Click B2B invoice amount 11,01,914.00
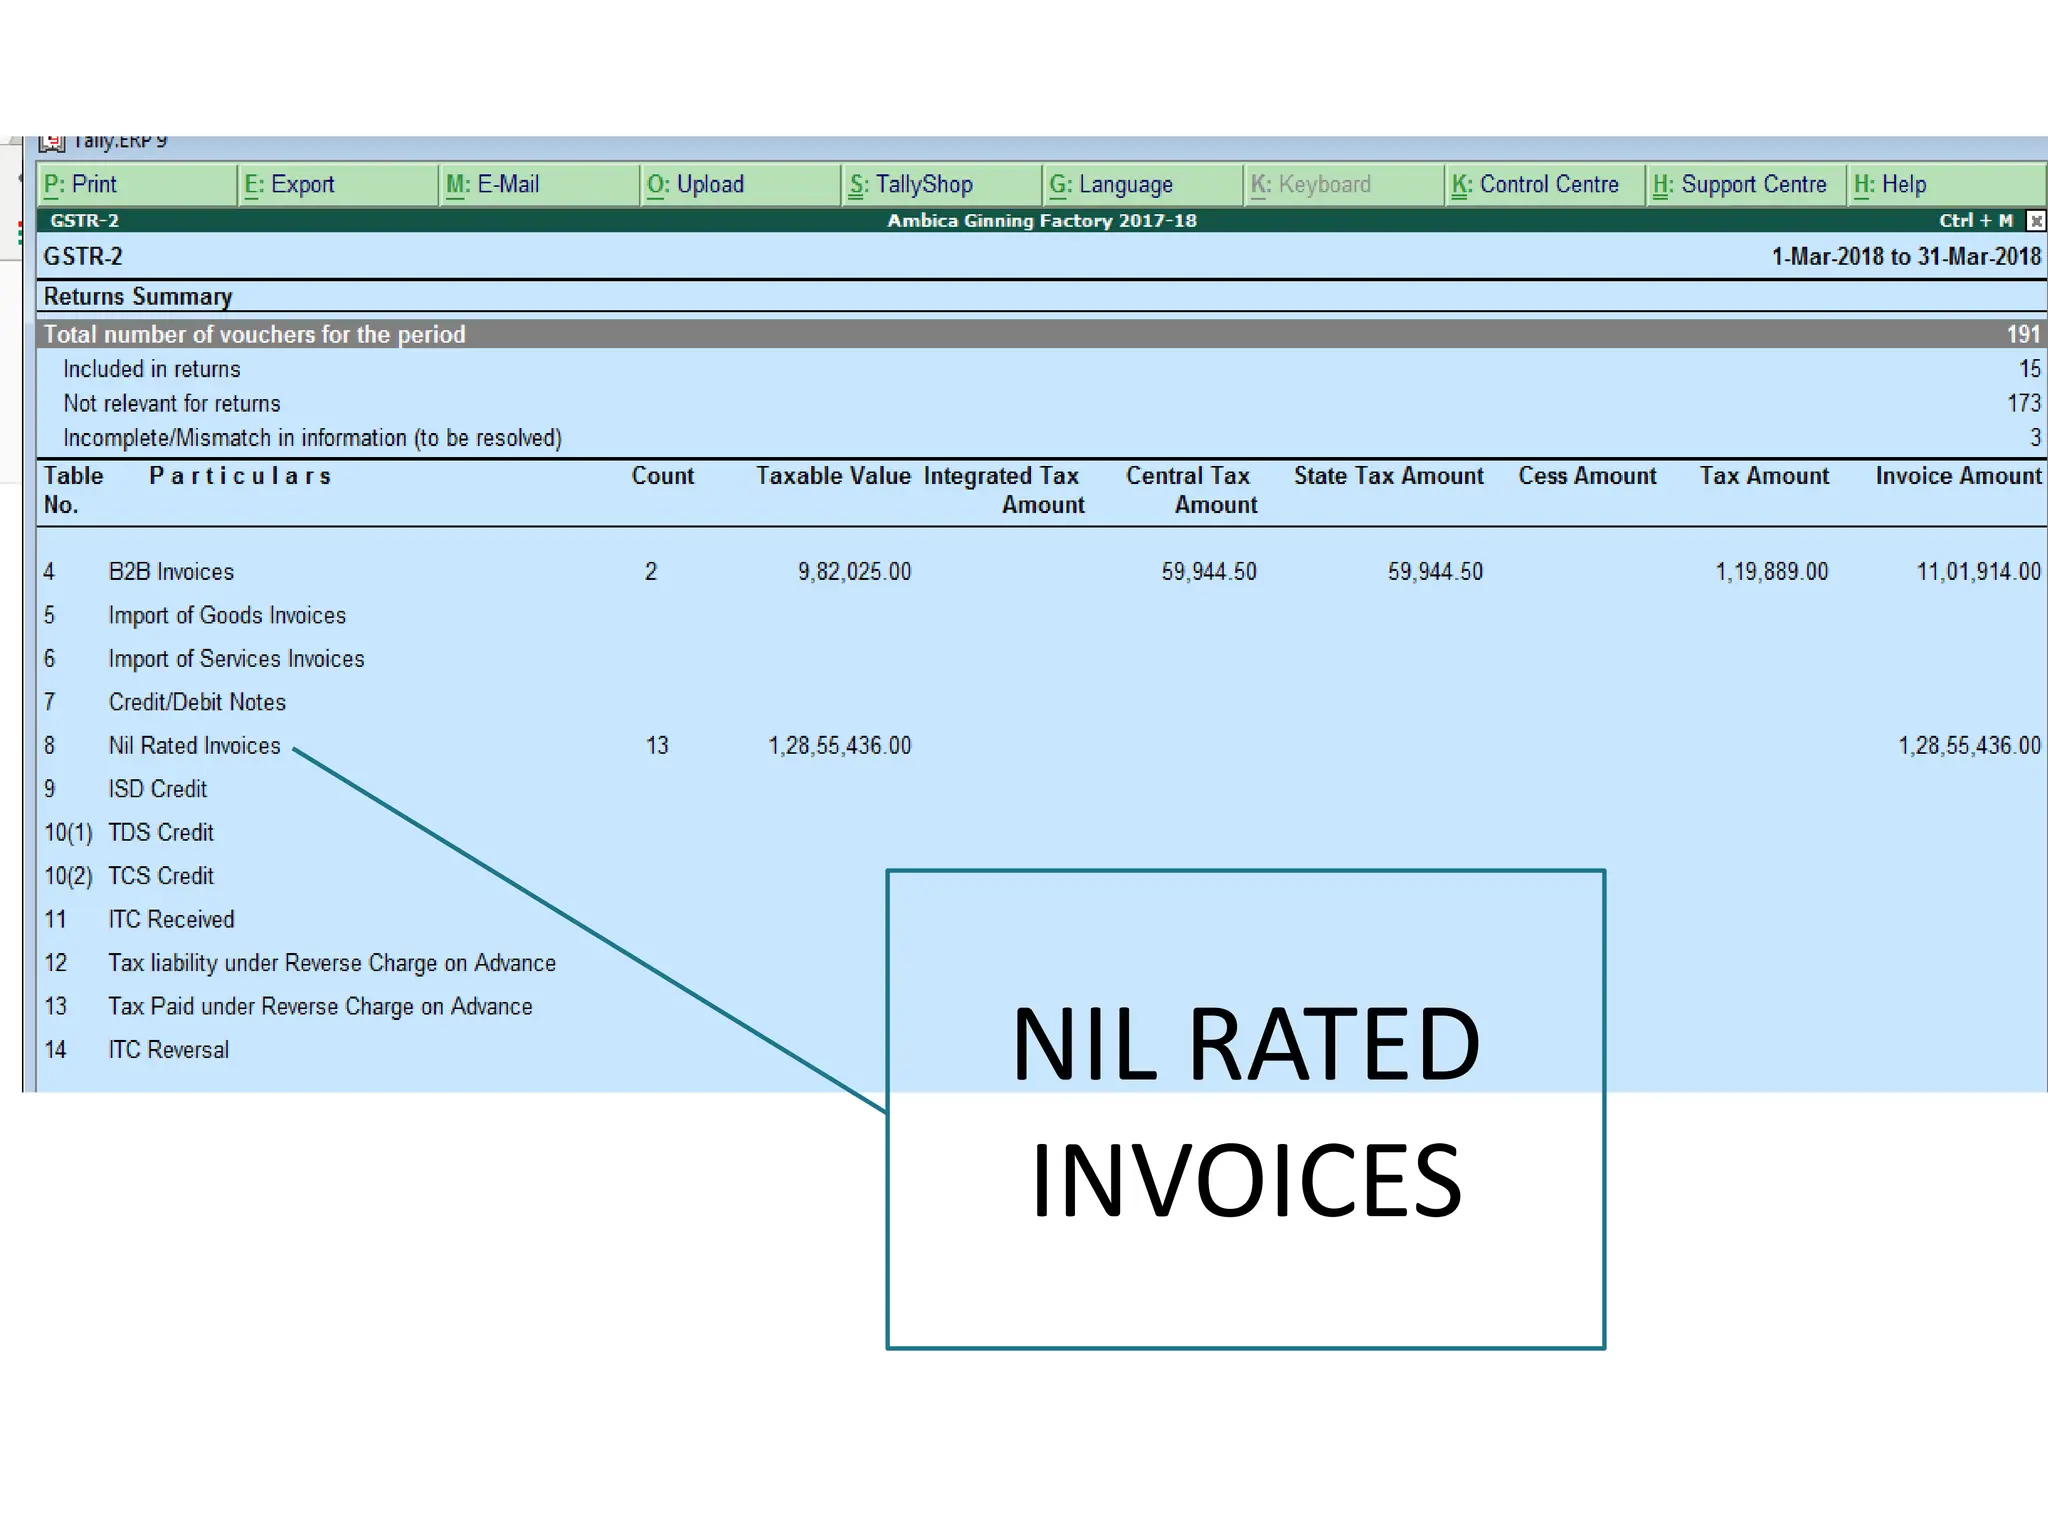Viewport: 2048px width, 1536px height. (x=1978, y=572)
